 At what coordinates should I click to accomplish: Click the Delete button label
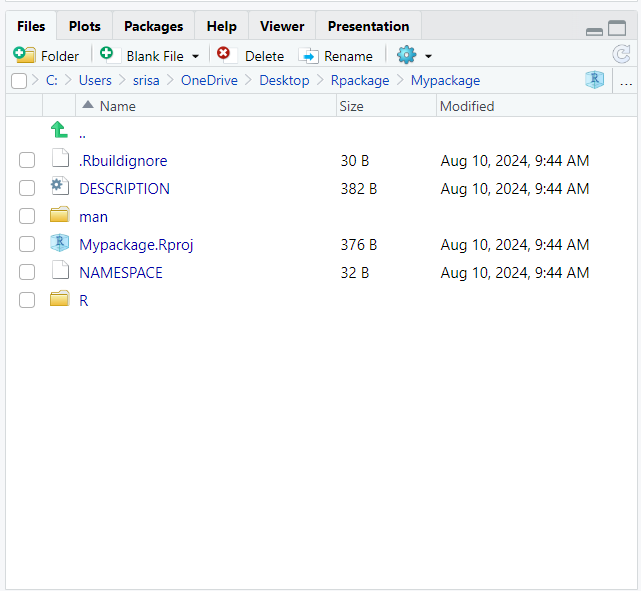pos(264,56)
